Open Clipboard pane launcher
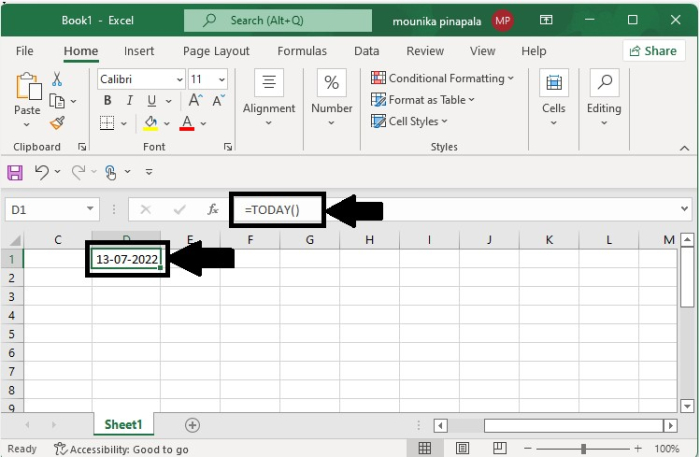The height and width of the screenshot is (457, 700). (x=82, y=147)
